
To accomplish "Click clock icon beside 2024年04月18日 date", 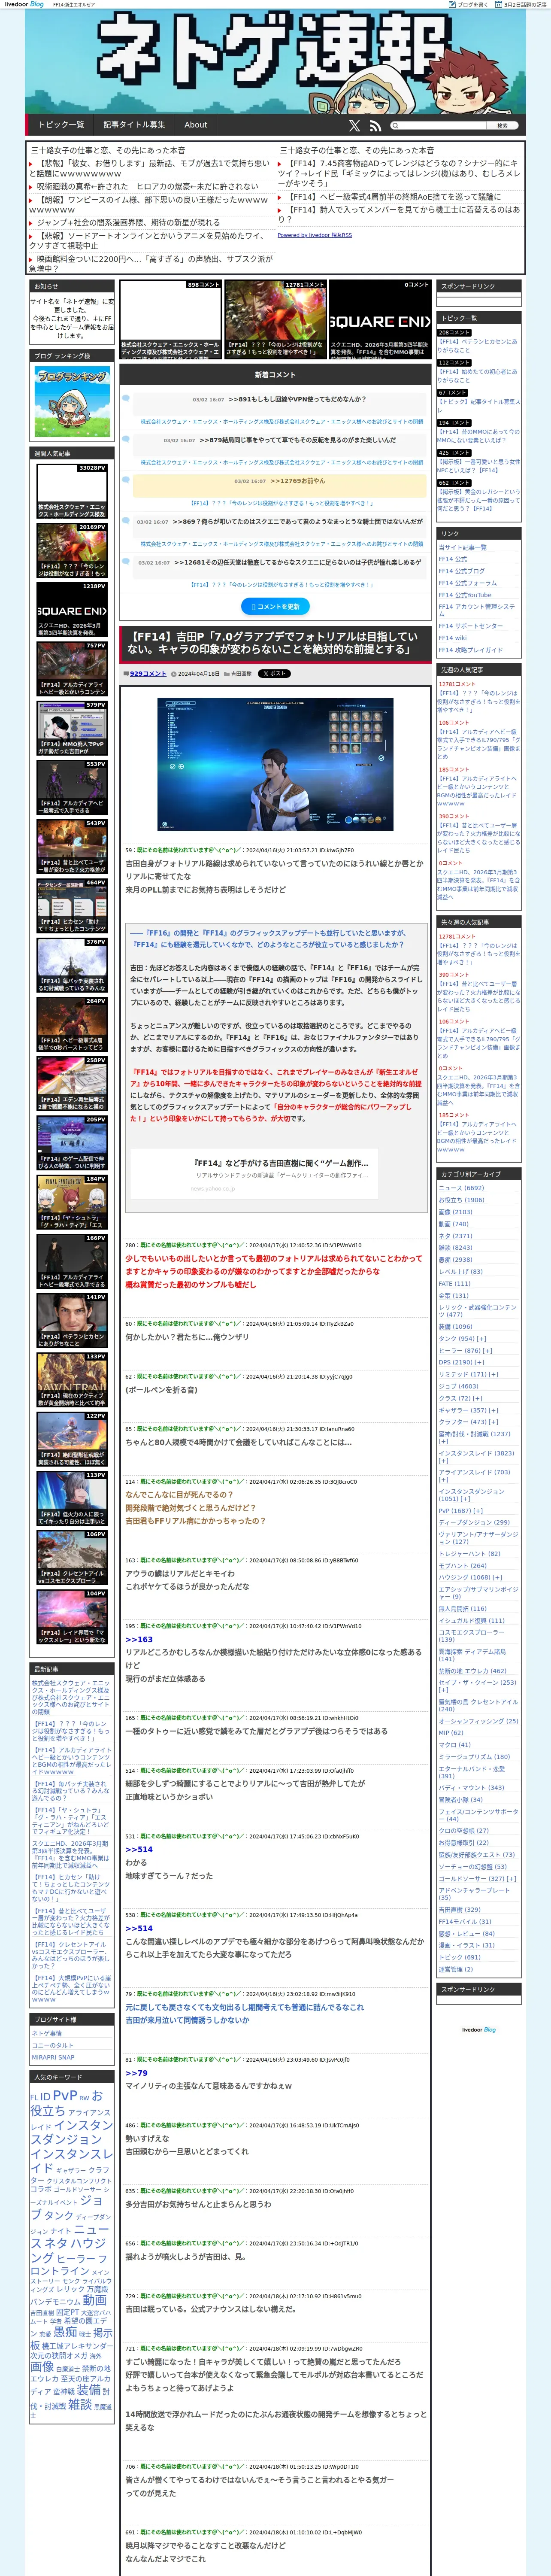I will [x=174, y=673].
